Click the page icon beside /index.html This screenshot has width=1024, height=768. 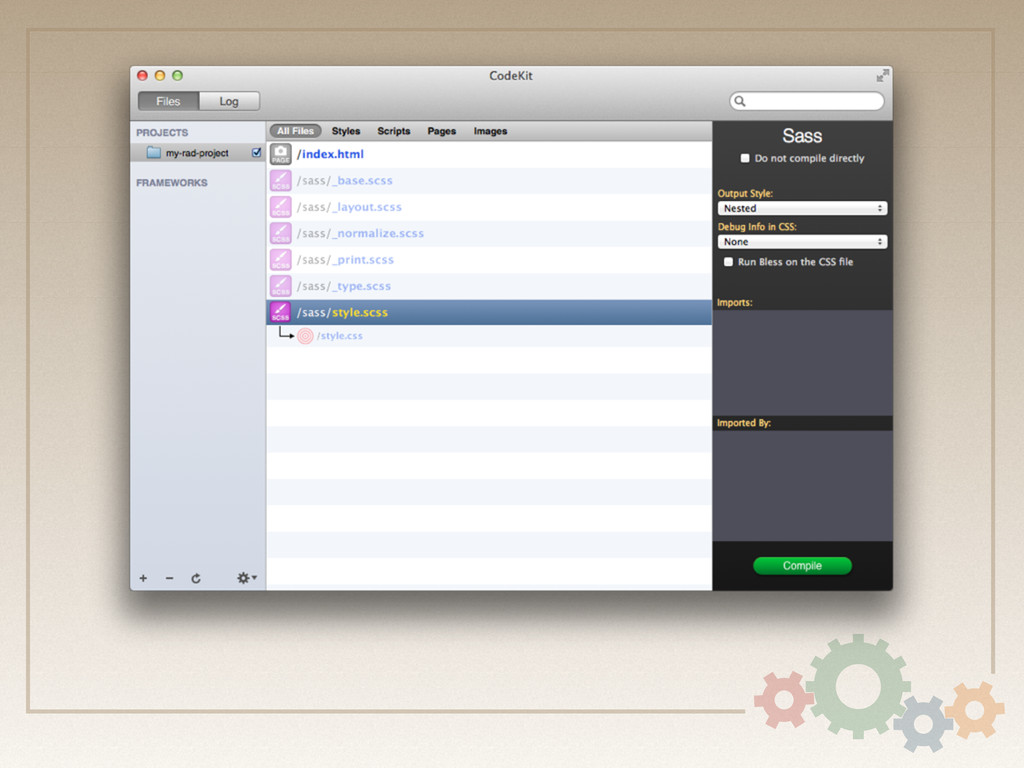click(x=281, y=154)
